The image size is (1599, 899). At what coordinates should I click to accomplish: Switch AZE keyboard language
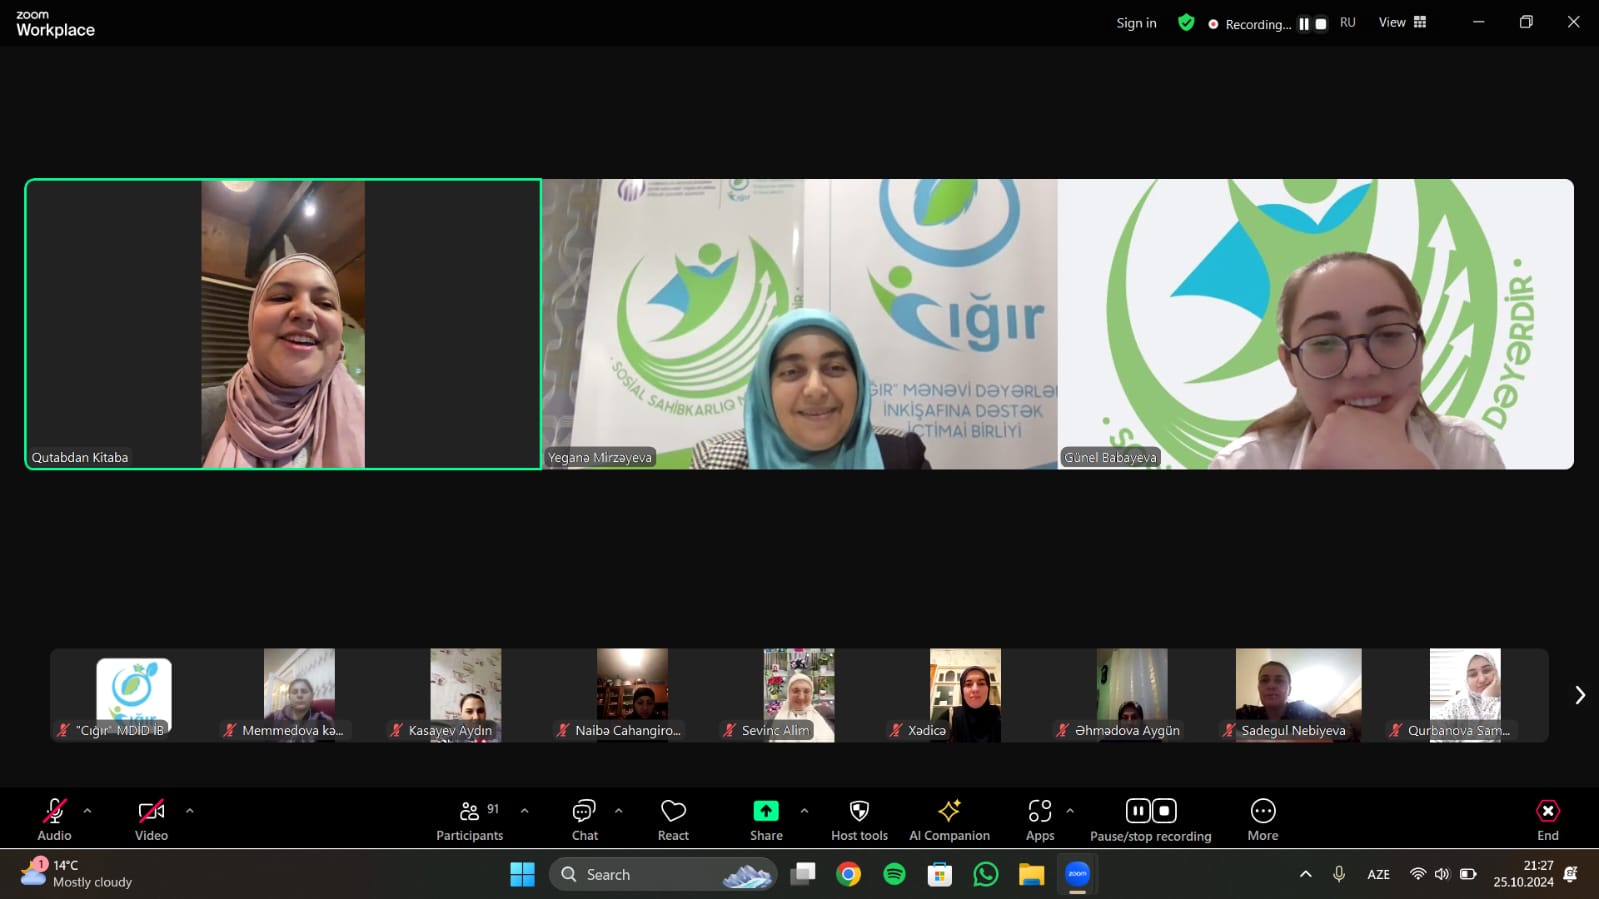point(1378,874)
